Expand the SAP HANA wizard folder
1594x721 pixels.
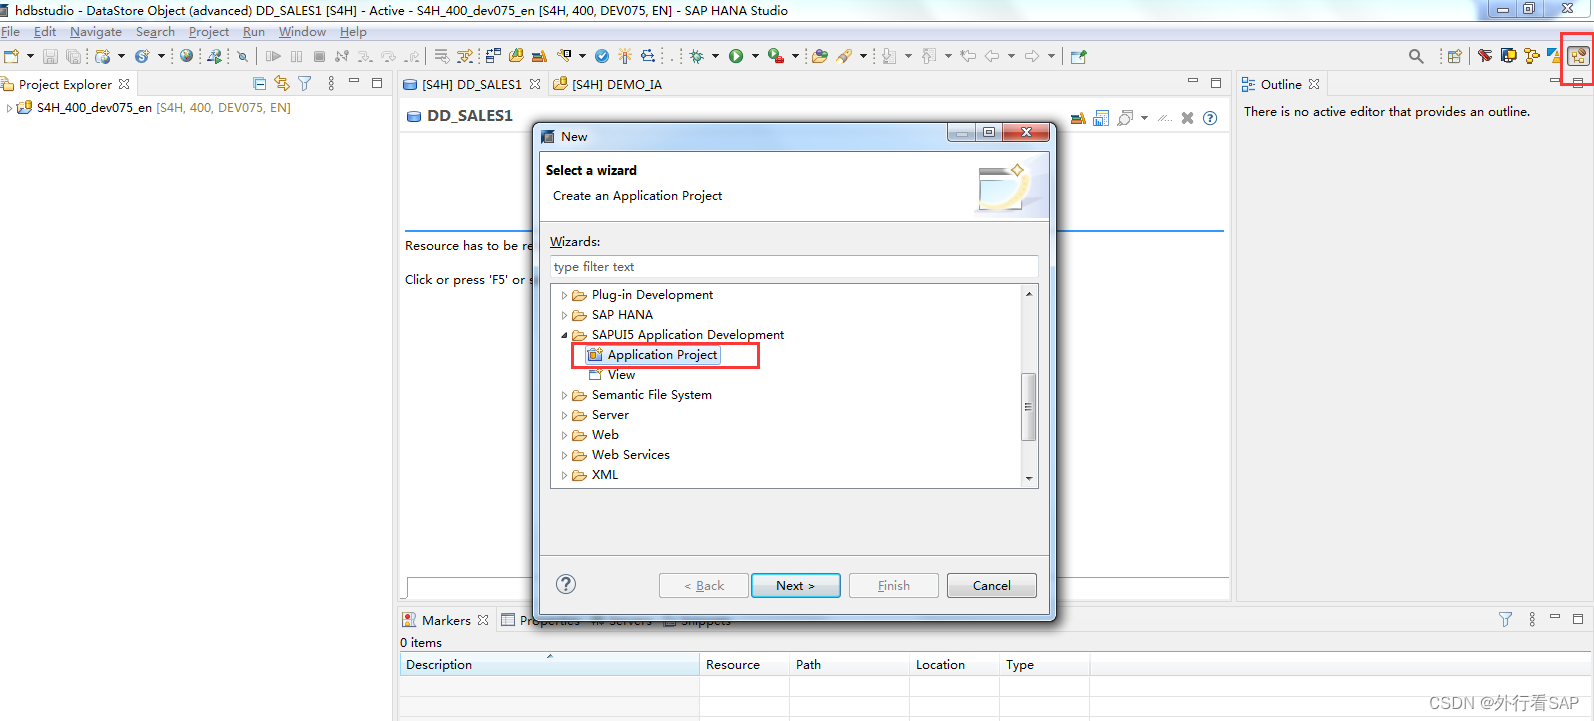(564, 315)
